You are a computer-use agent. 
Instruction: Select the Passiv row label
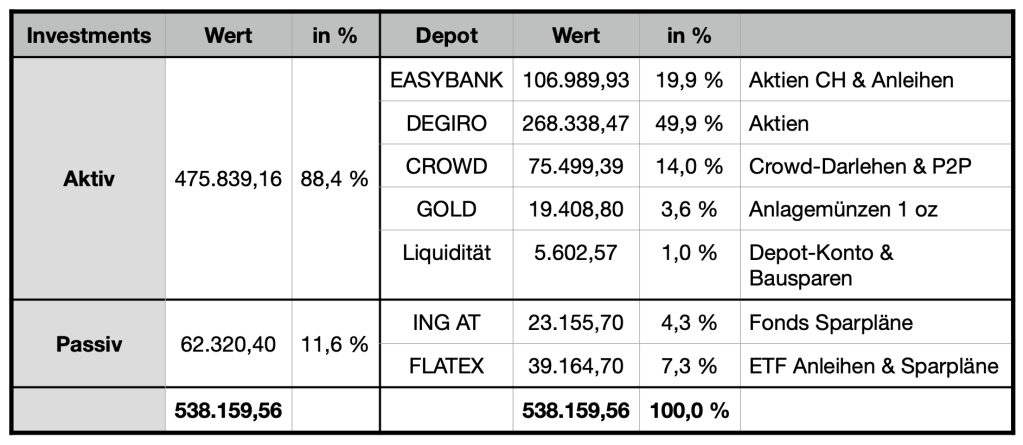click(89, 346)
